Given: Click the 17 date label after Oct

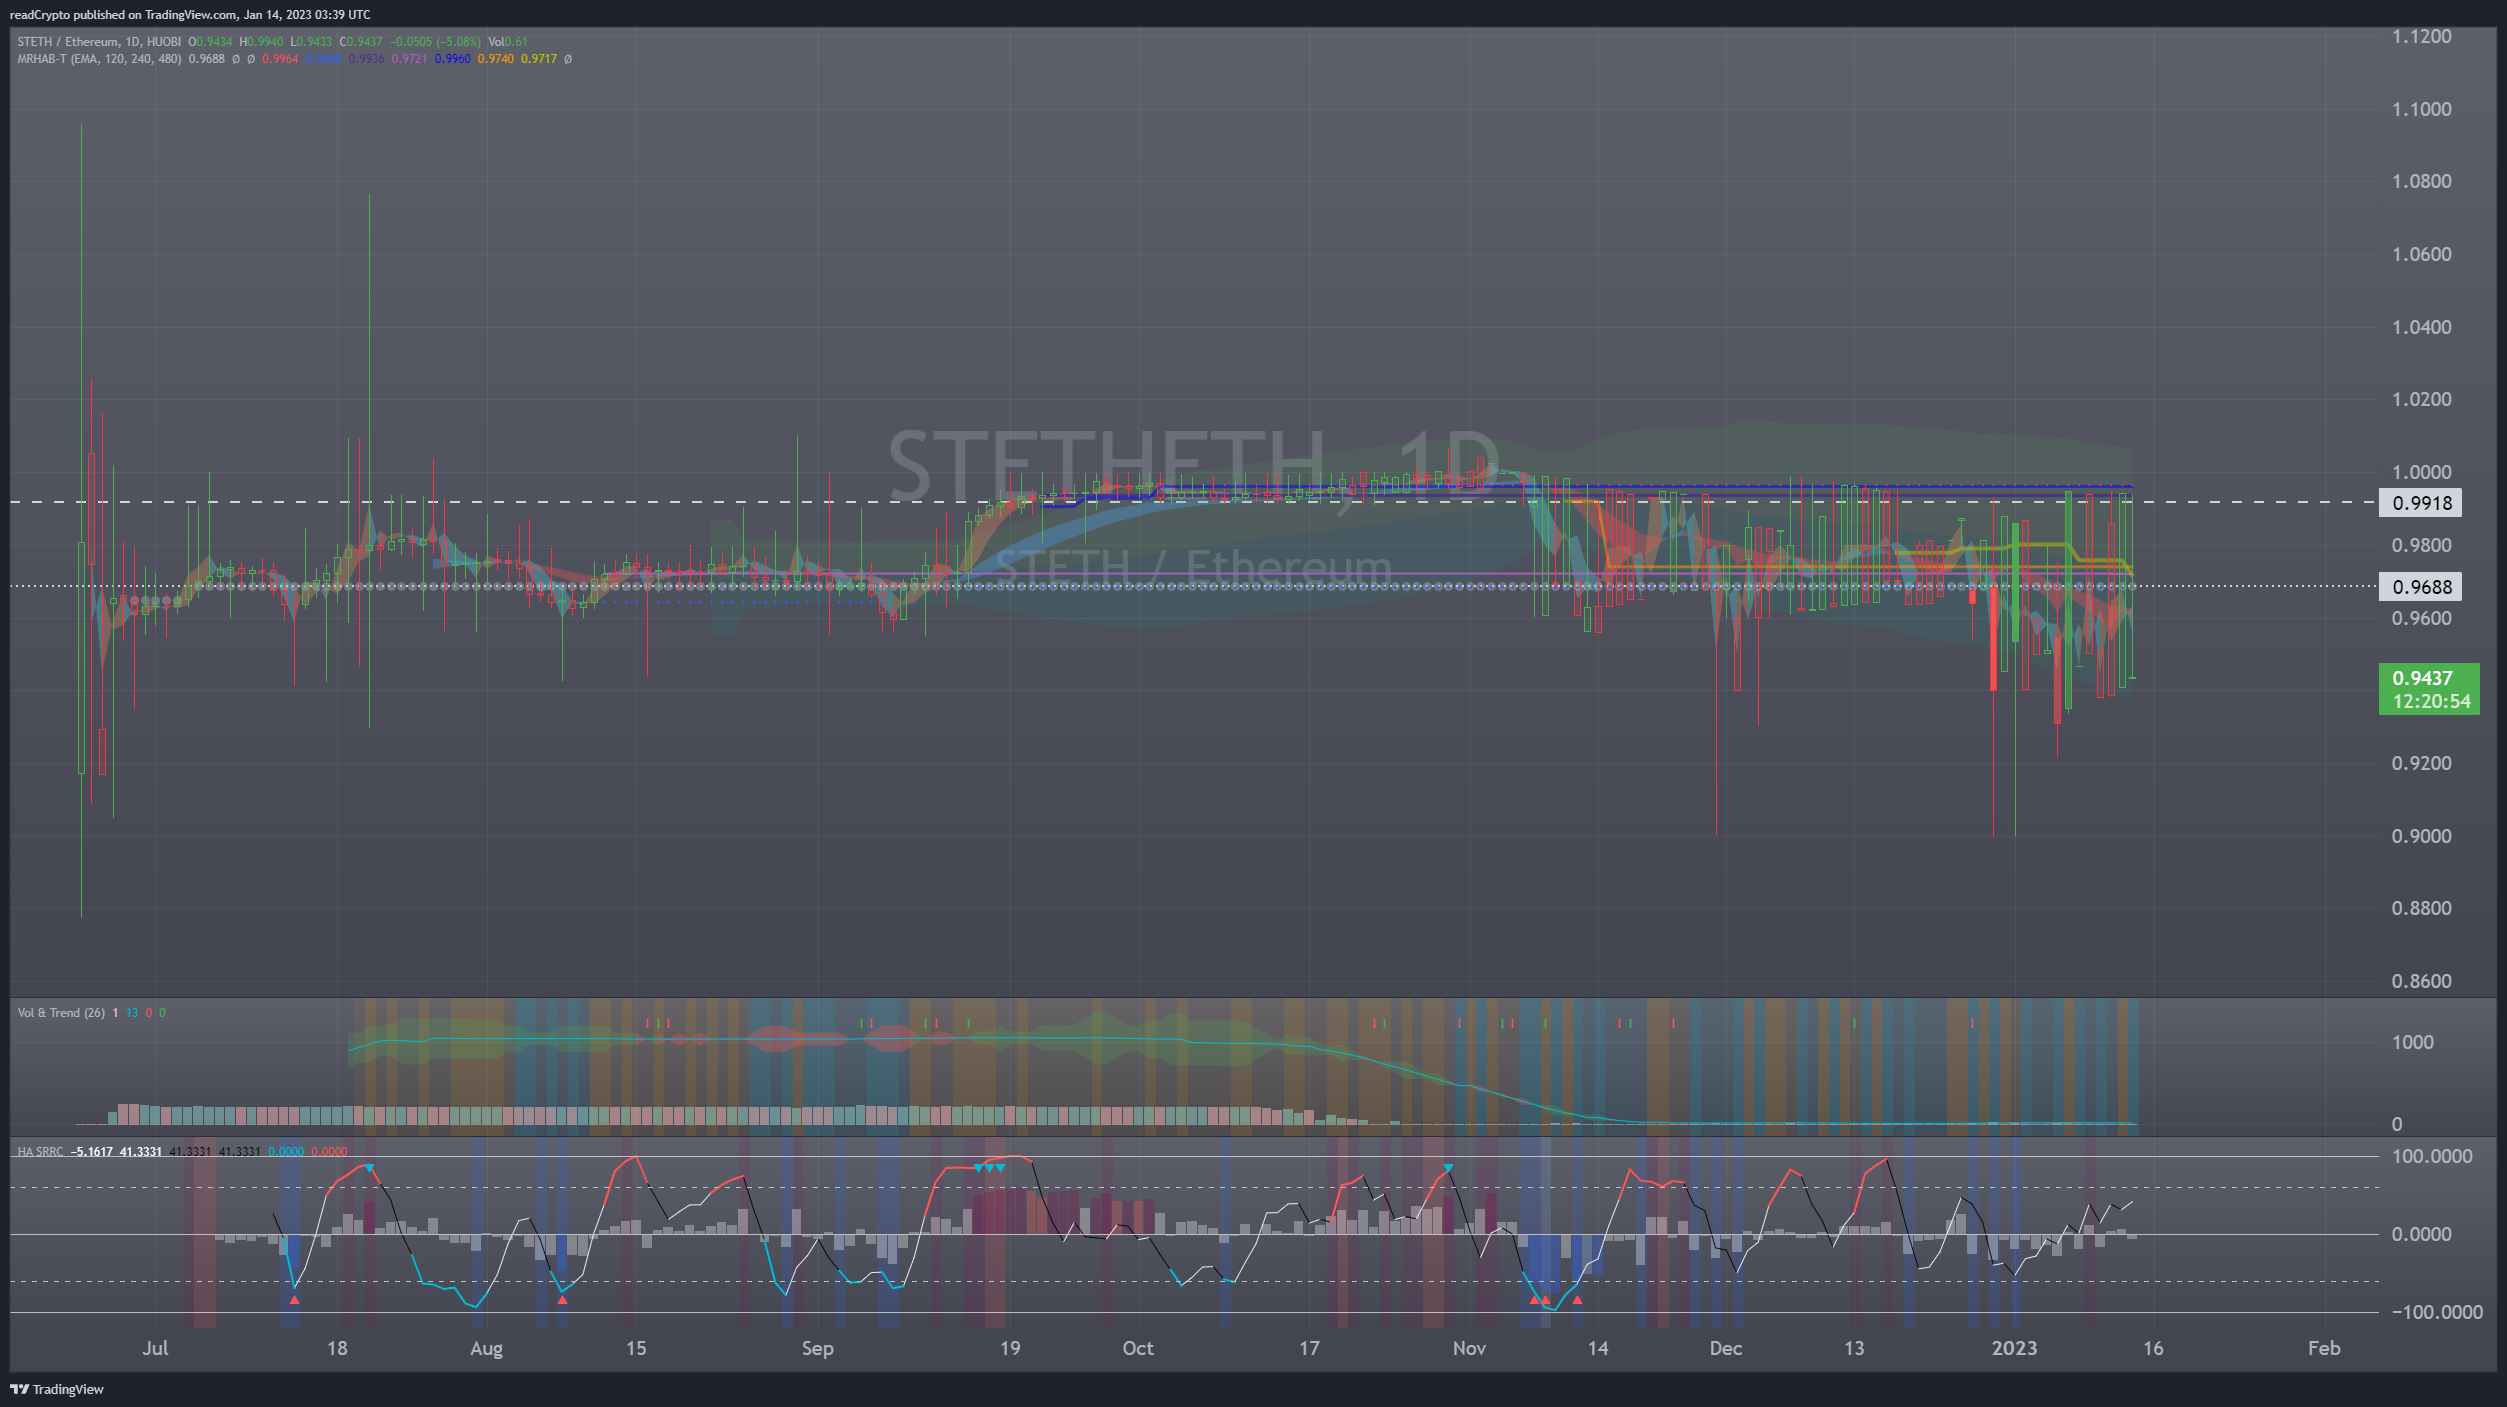Looking at the screenshot, I should click(x=1309, y=1348).
